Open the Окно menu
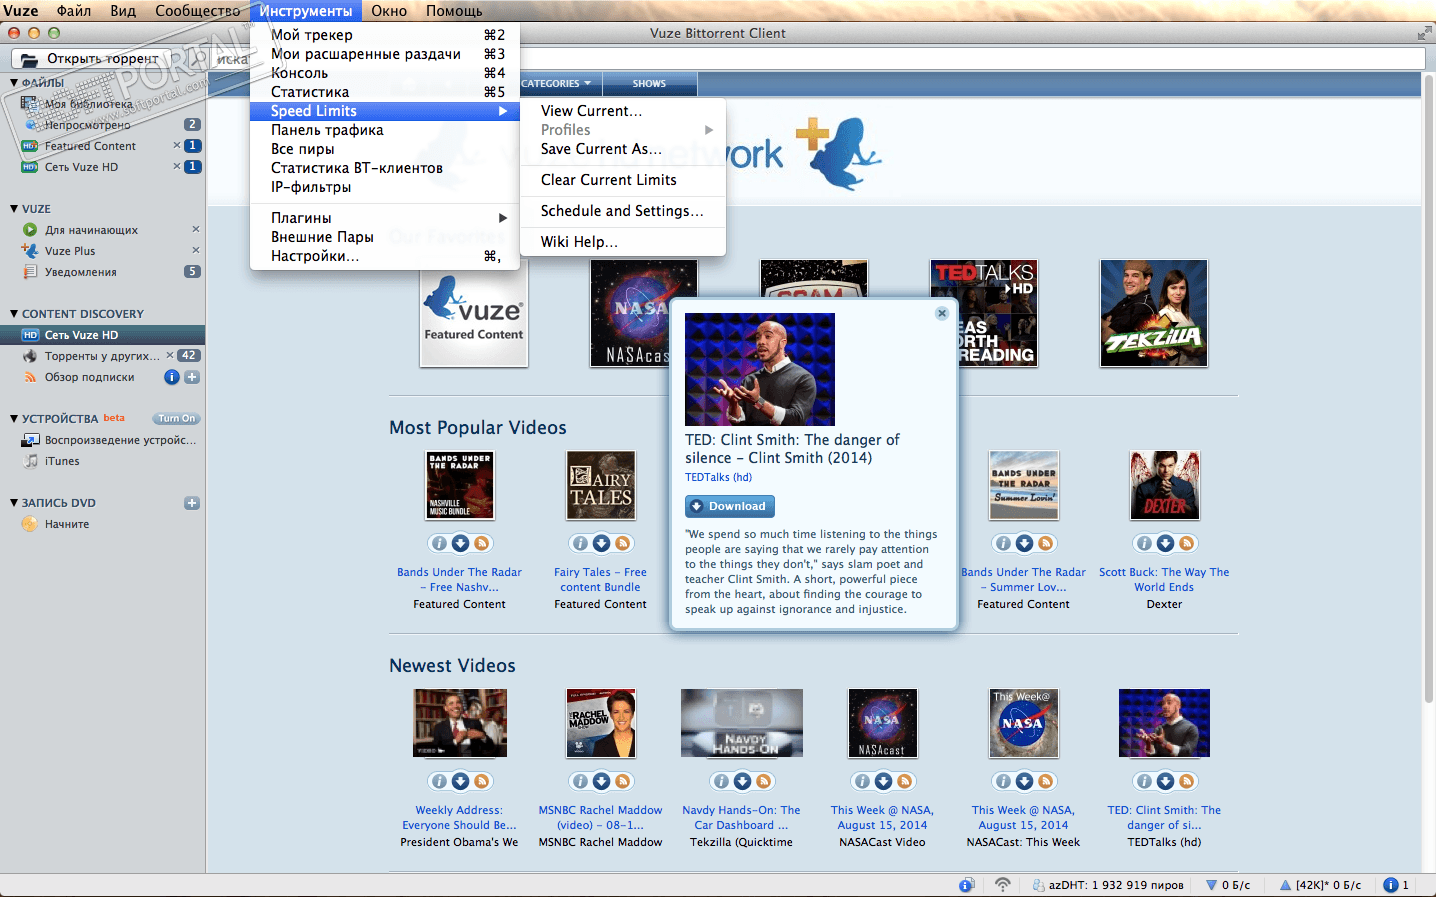This screenshot has height=897, width=1436. [x=389, y=11]
